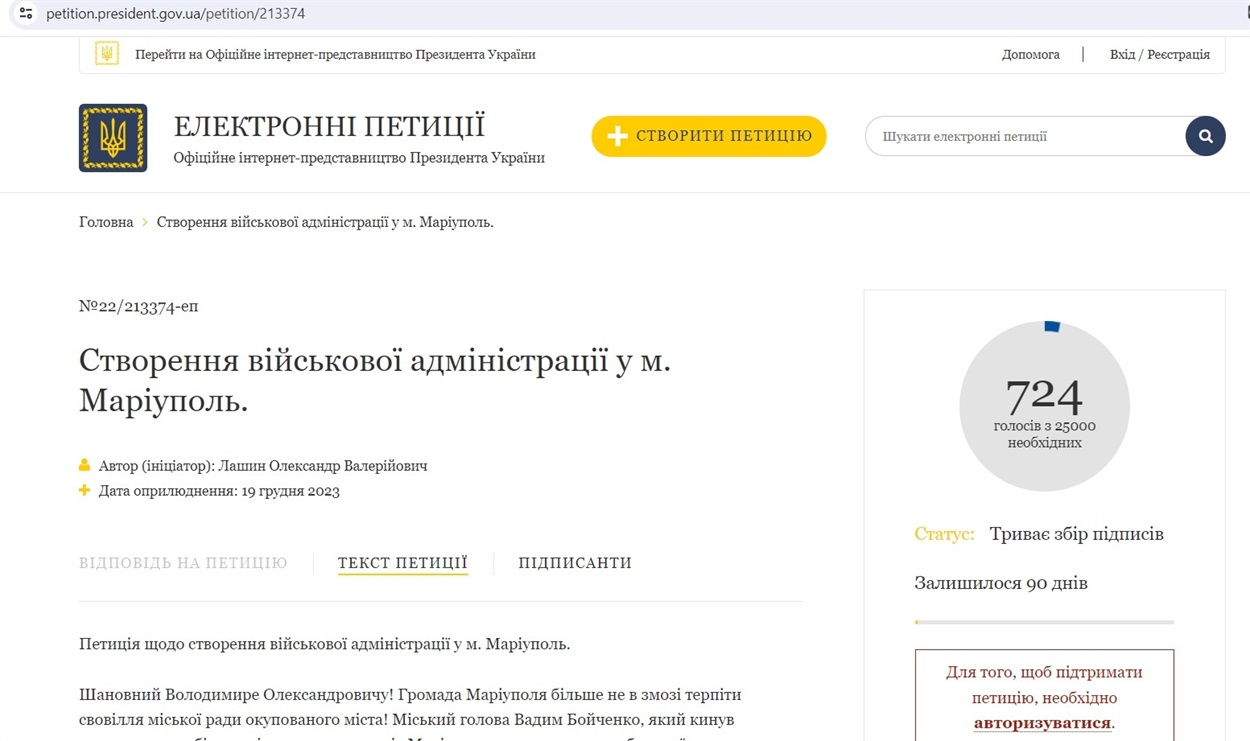The height and width of the screenshot is (741, 1250).
Task: Switch to ВІДПОВІДЬ НА ПЕТИЦІЮ tab
Action: click(x=183, y=563)
